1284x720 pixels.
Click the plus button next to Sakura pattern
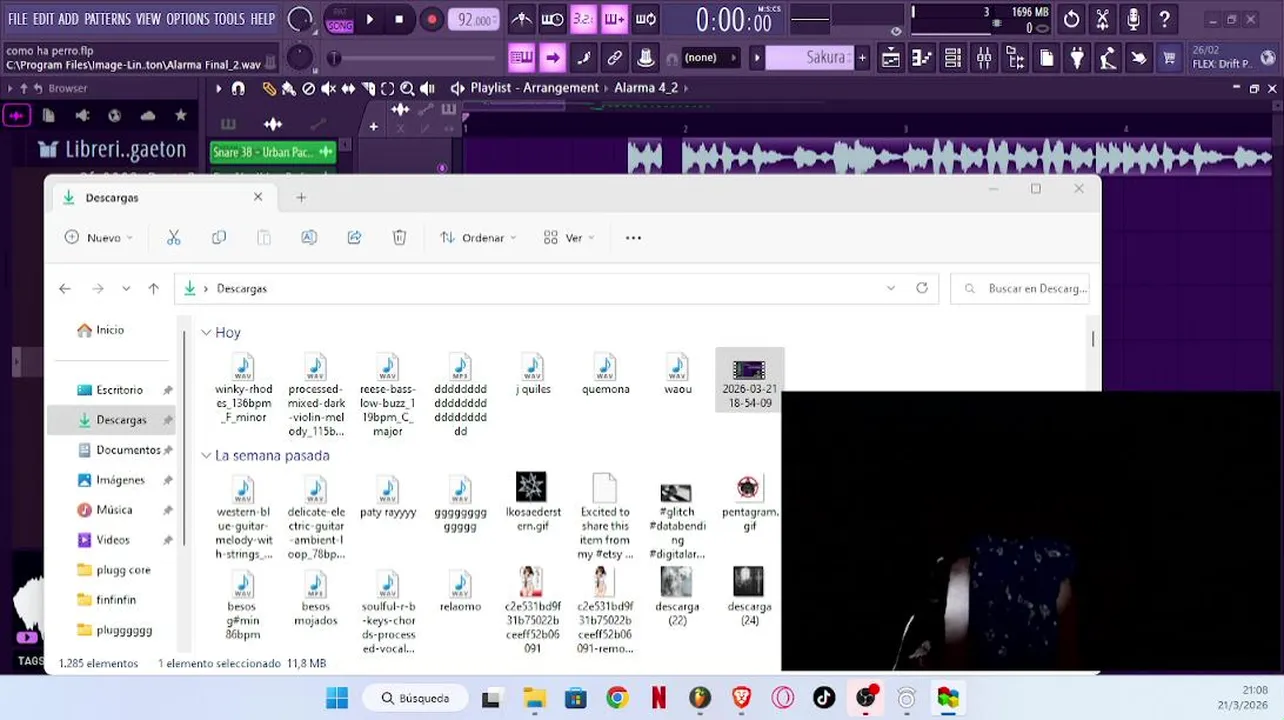(862, 58)
